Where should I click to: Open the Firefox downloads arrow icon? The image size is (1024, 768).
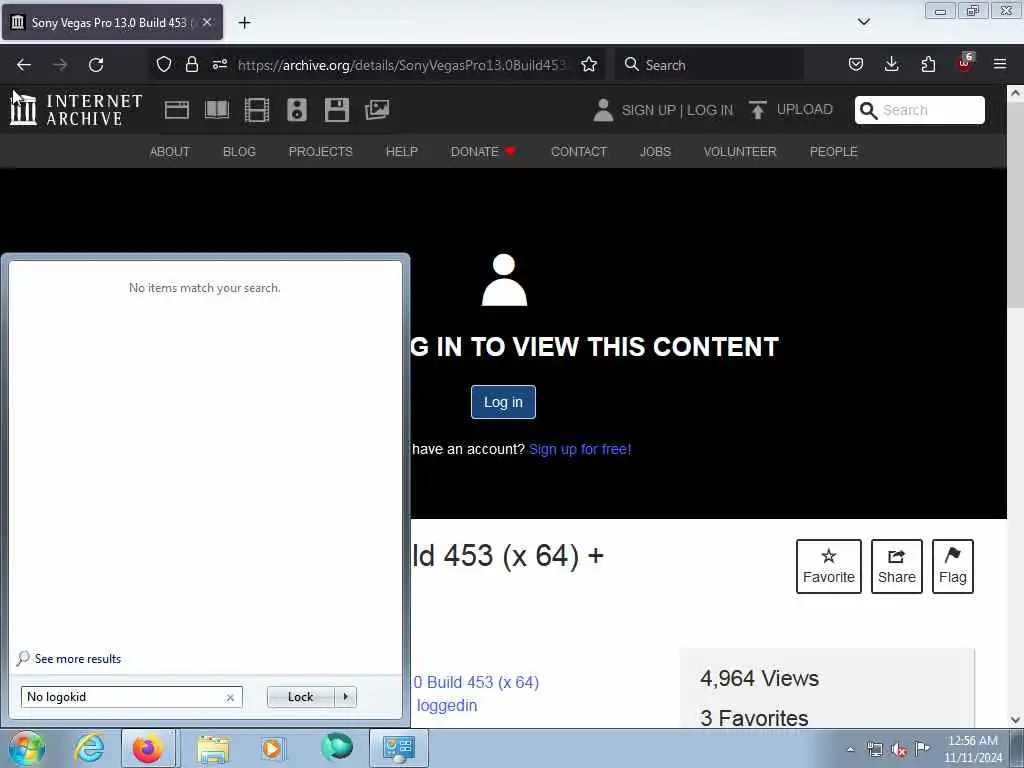tap(891, 64)
